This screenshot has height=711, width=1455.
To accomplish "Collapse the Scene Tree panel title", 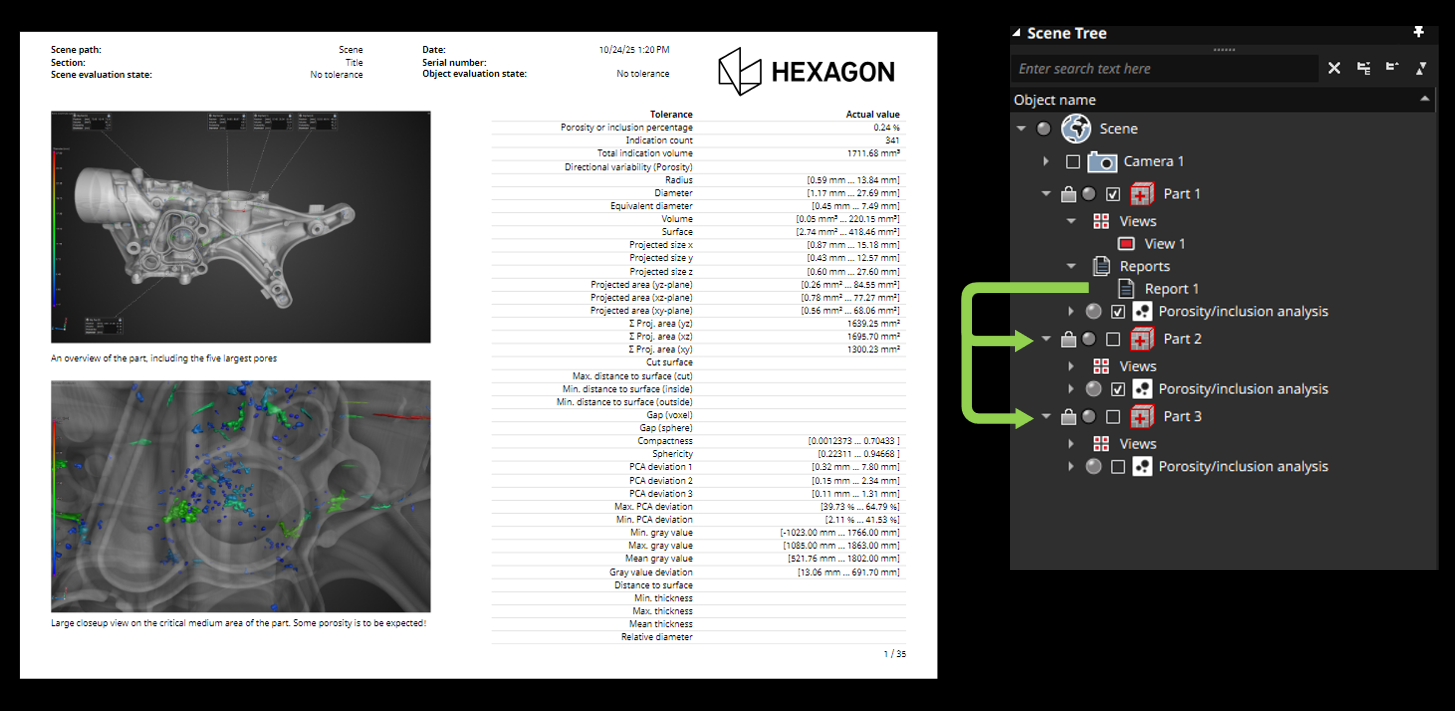I will point(1017,33).
